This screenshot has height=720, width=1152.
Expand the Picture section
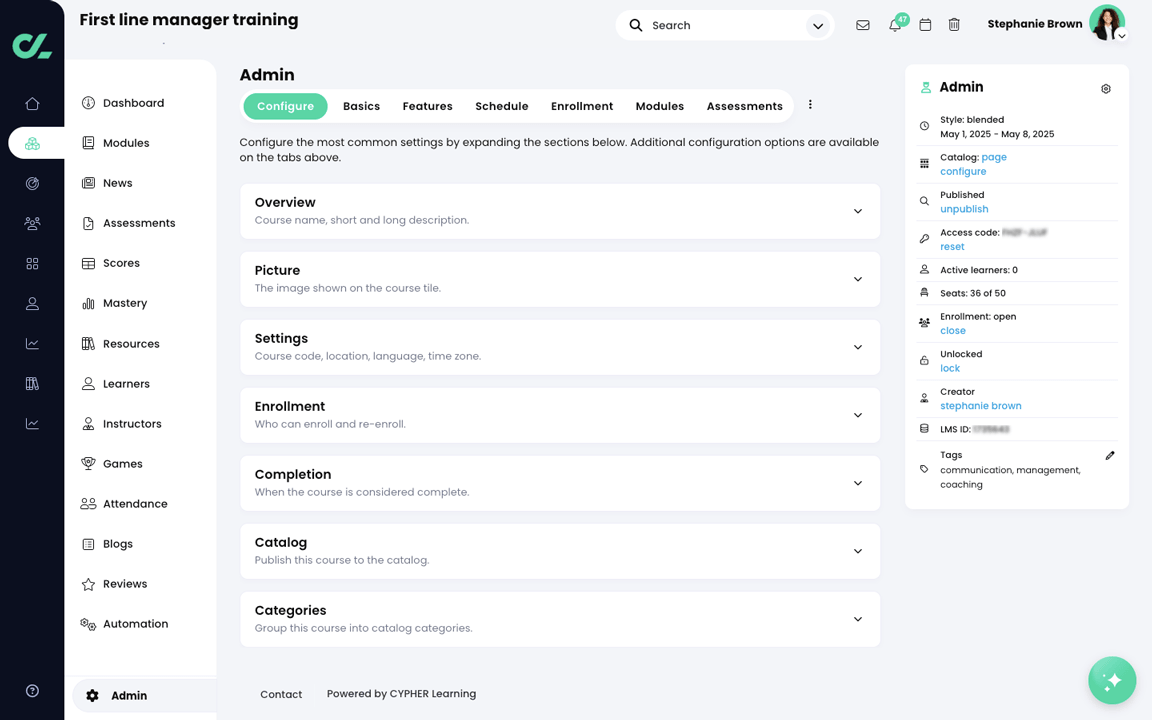coord(560,279)
